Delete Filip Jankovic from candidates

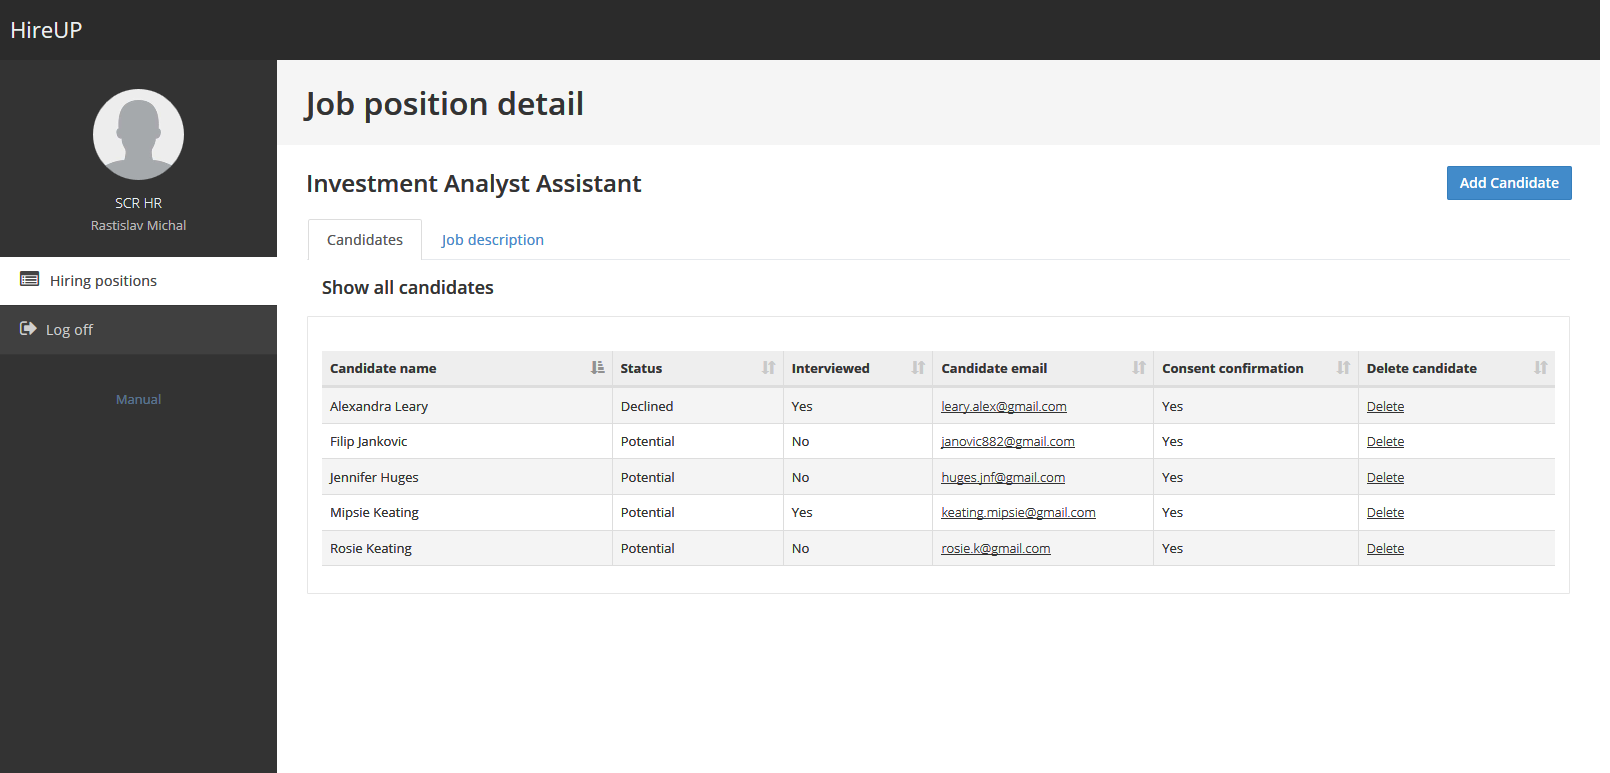(x=1385, y=442)
